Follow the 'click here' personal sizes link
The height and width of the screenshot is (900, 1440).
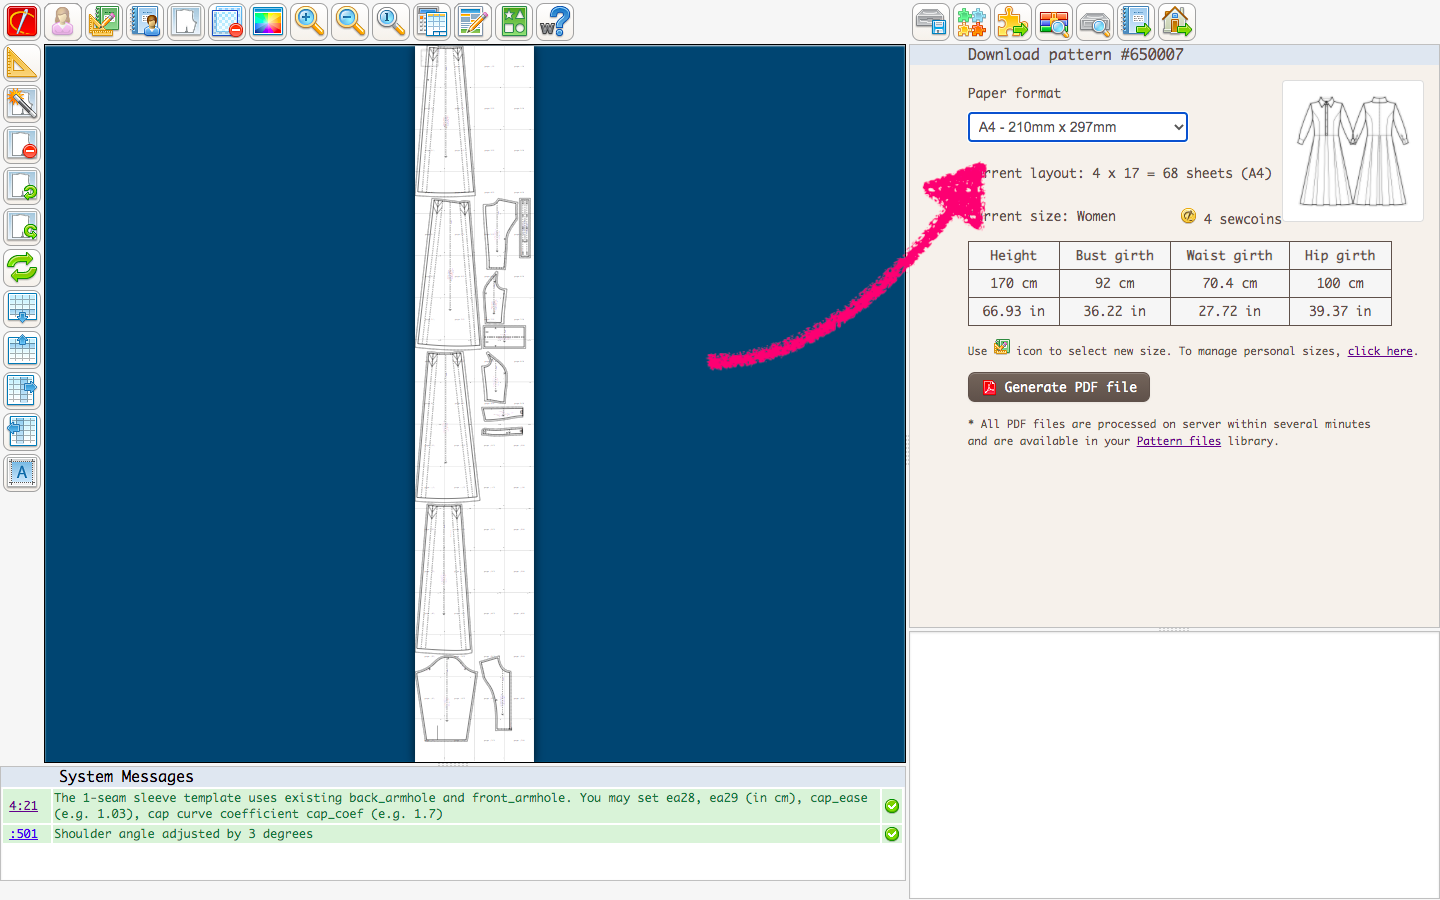pos(1379,351)
